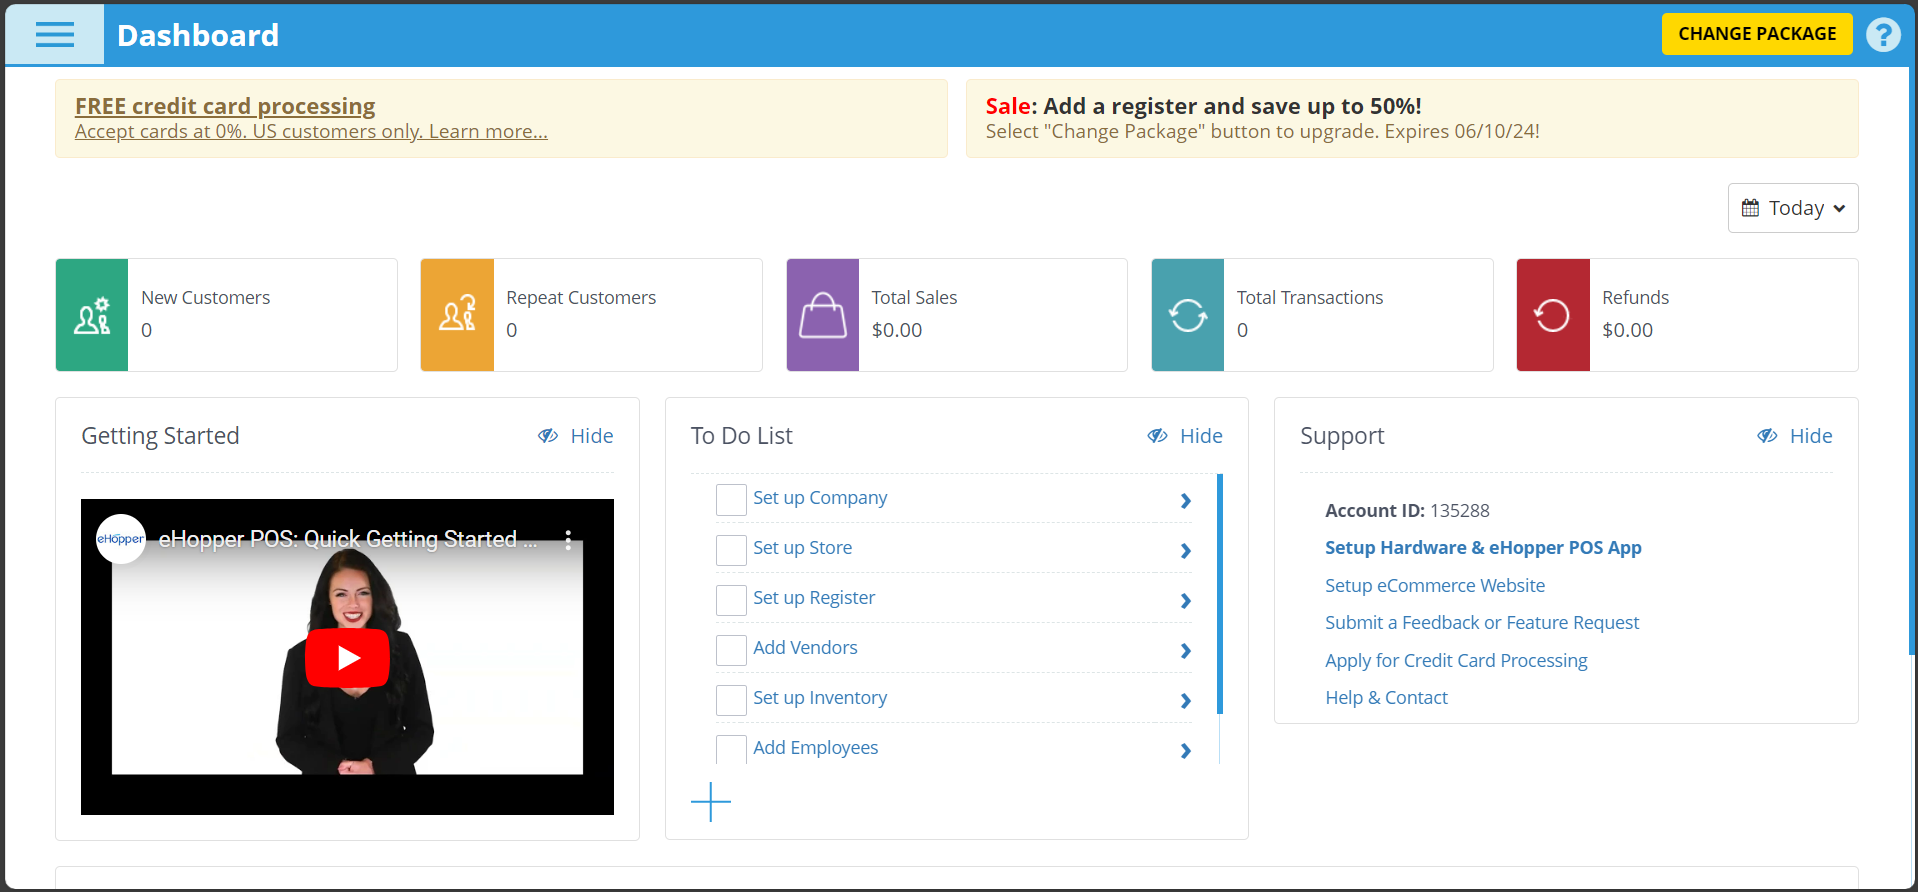
Task: Open the YouTube video three-dot options menu
Action: point(568,540)
